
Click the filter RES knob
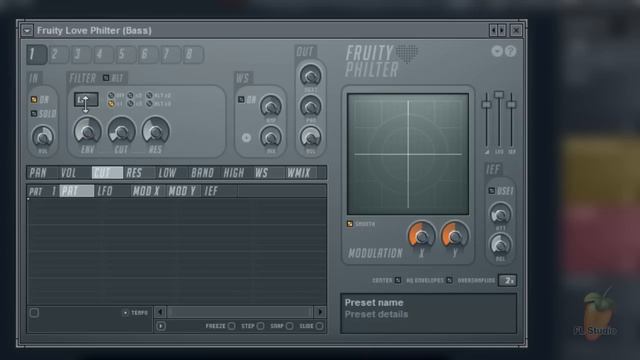coord(156,131)
